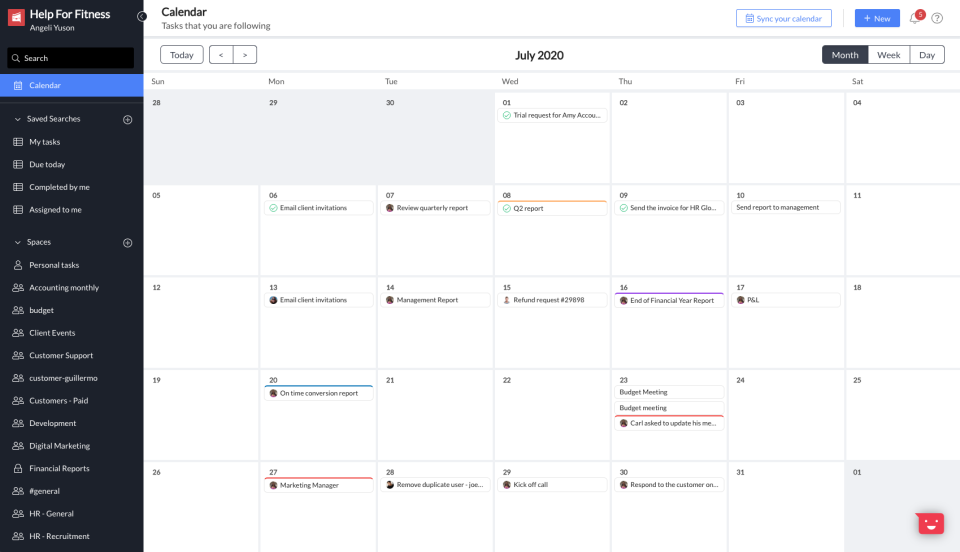
Task: Click the avatar on Review quarterly report task
Action: coord(390,208)
